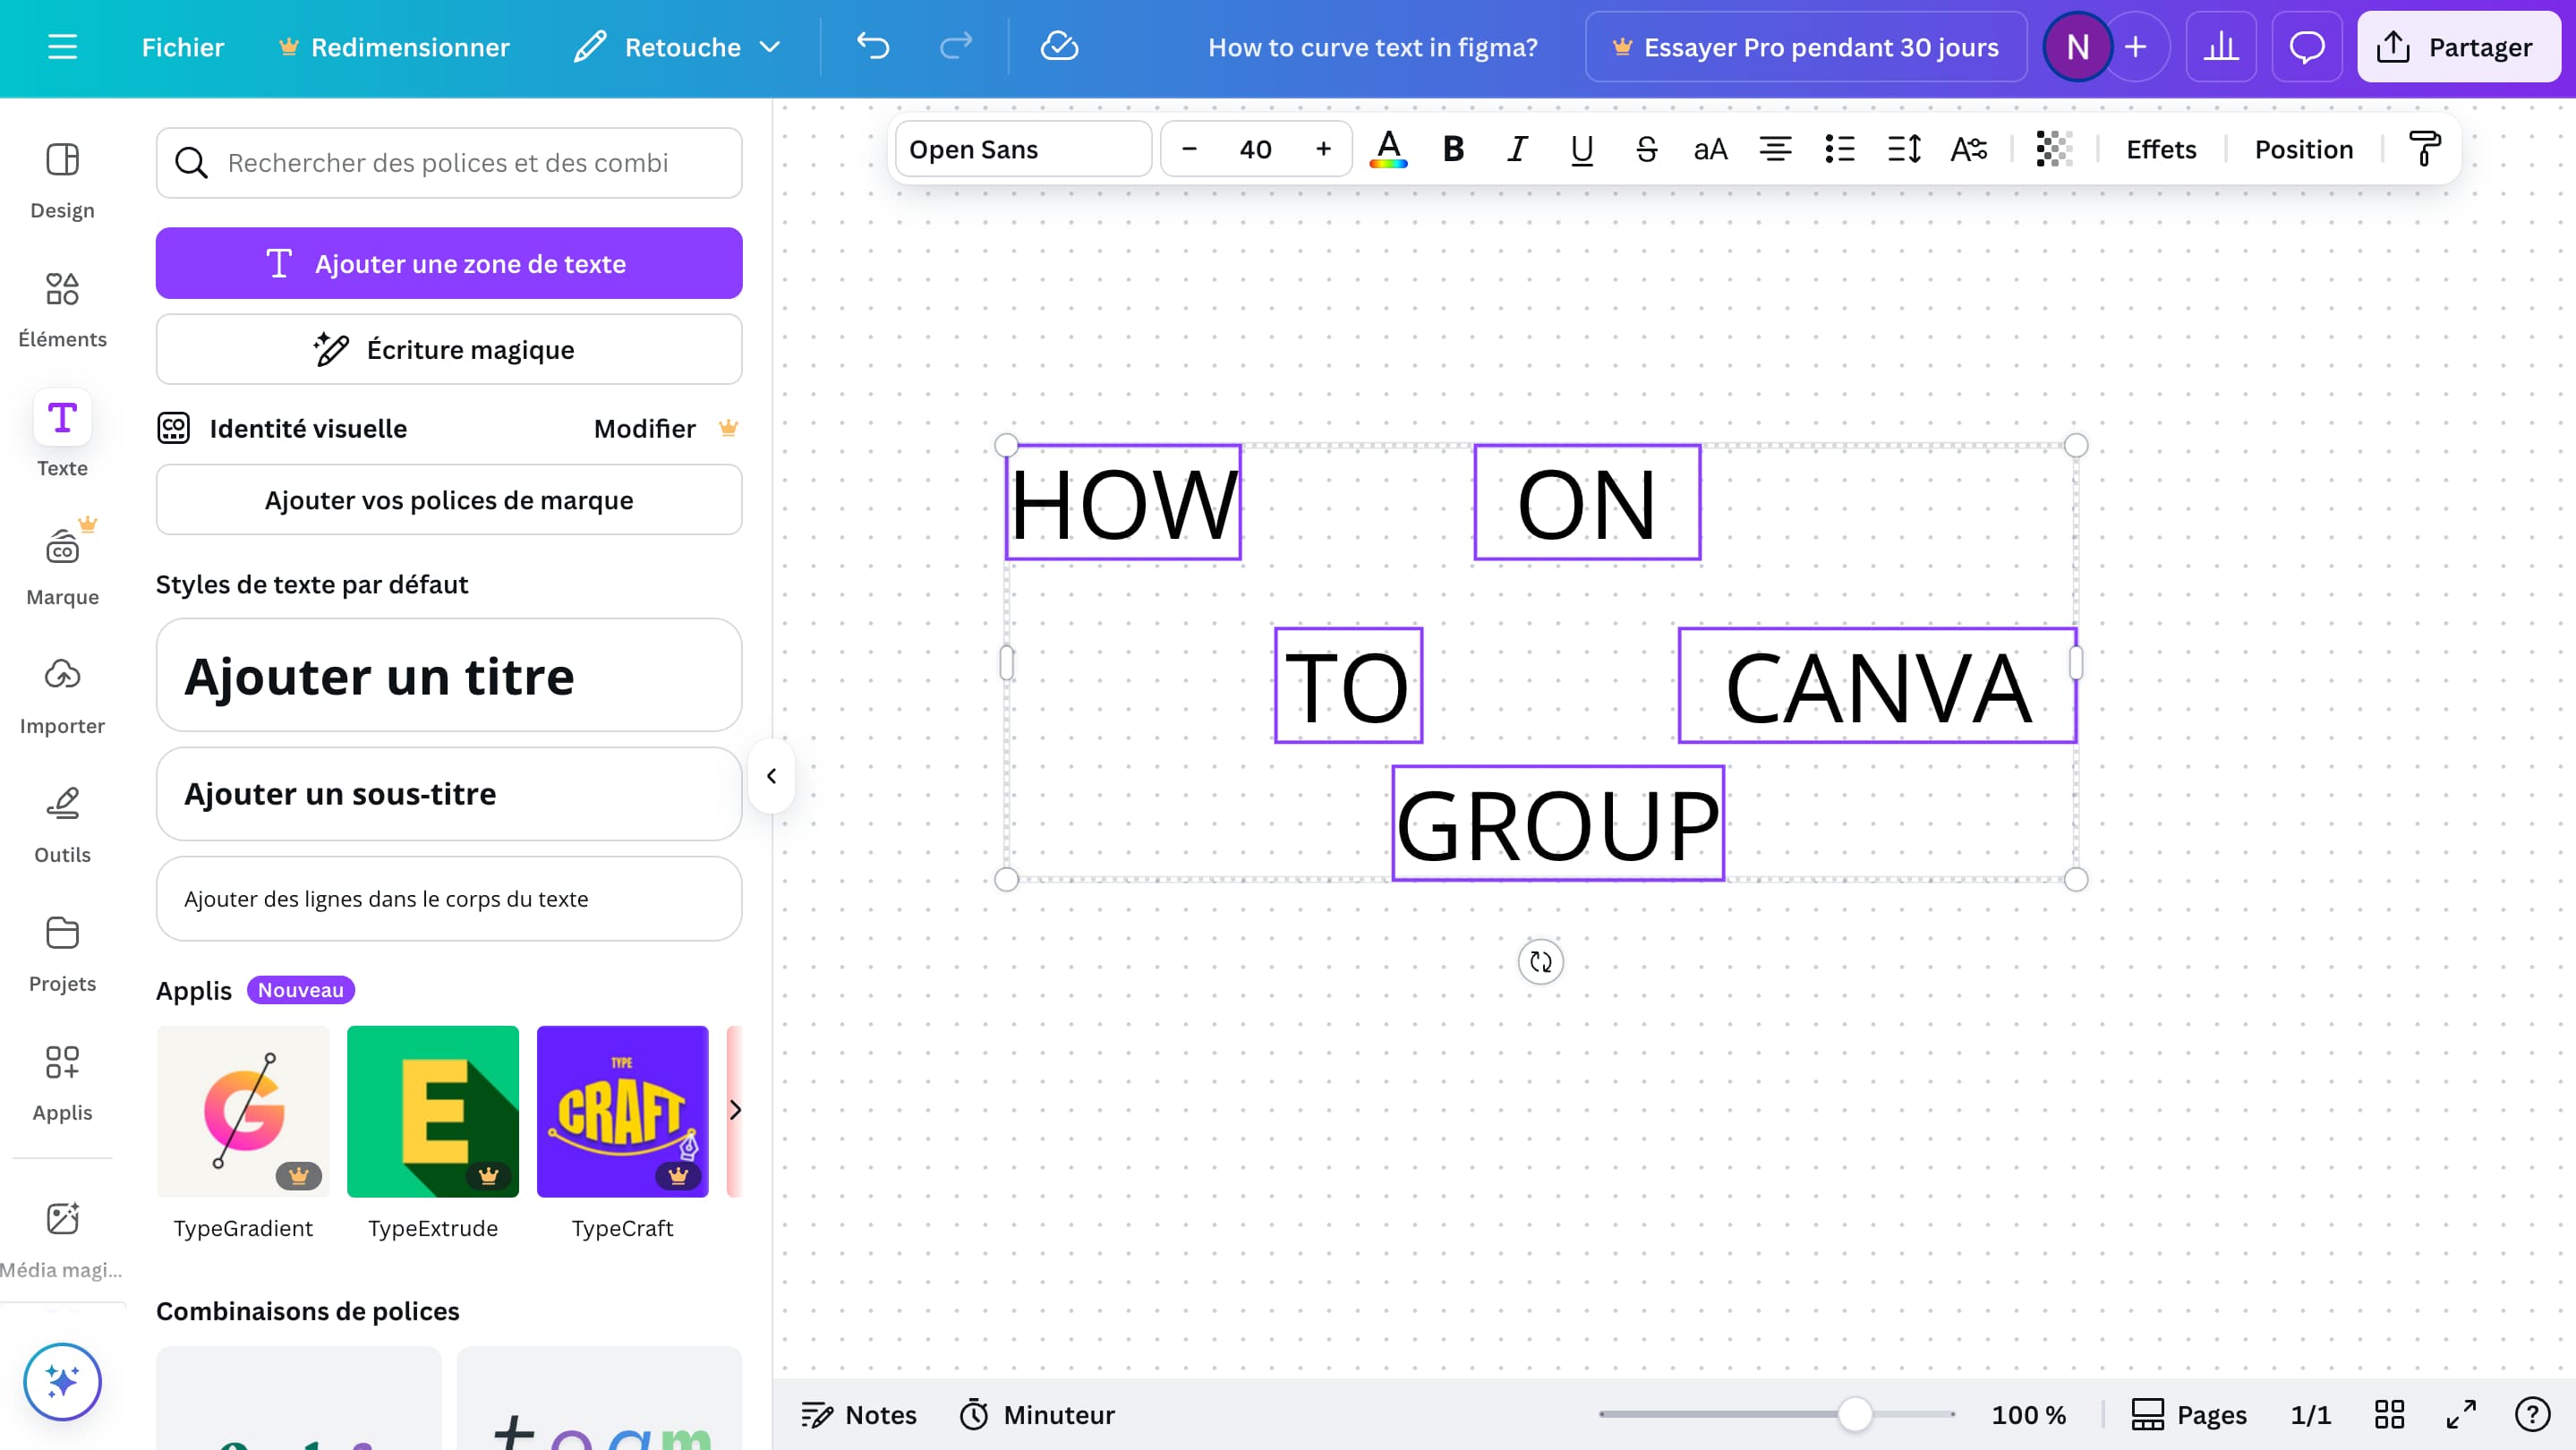The height and width of the screenshot is (1450, 2576).
Task: Open Média magique sidebar item
Action: [x=62, y=1239]
